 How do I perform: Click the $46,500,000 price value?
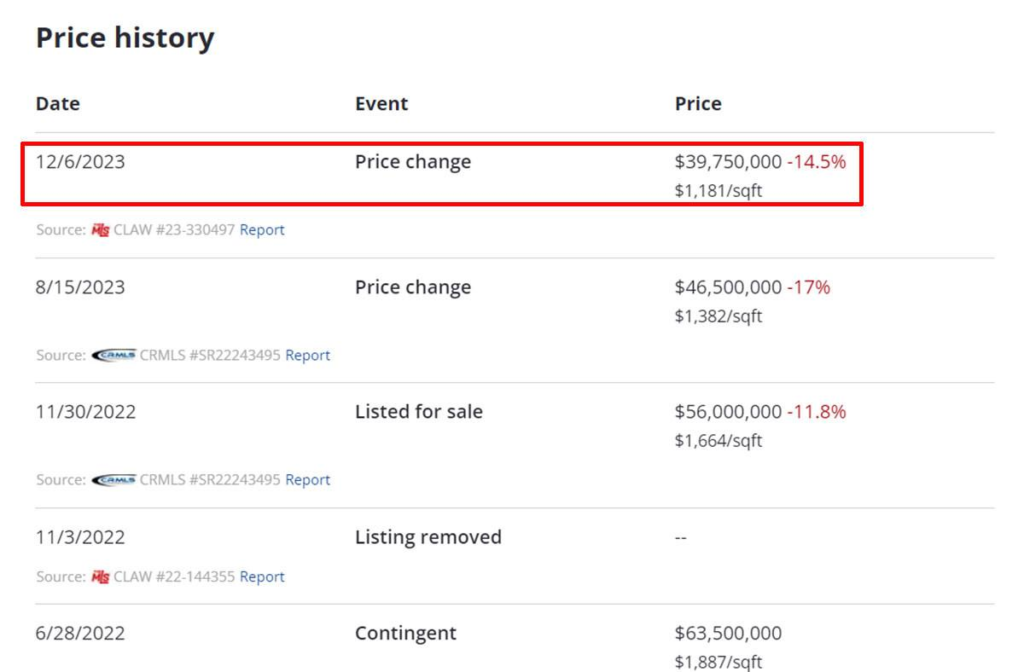click(x=728, y=288)
